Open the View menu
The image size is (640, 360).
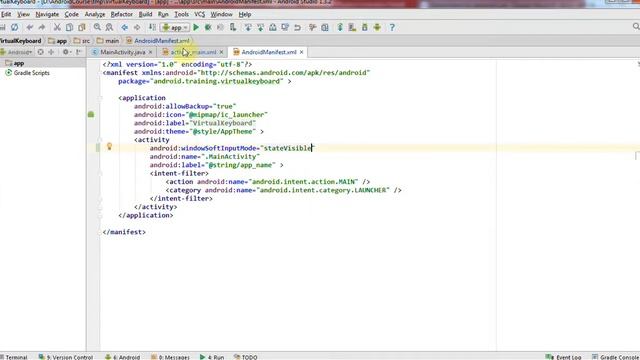(23, 14)
